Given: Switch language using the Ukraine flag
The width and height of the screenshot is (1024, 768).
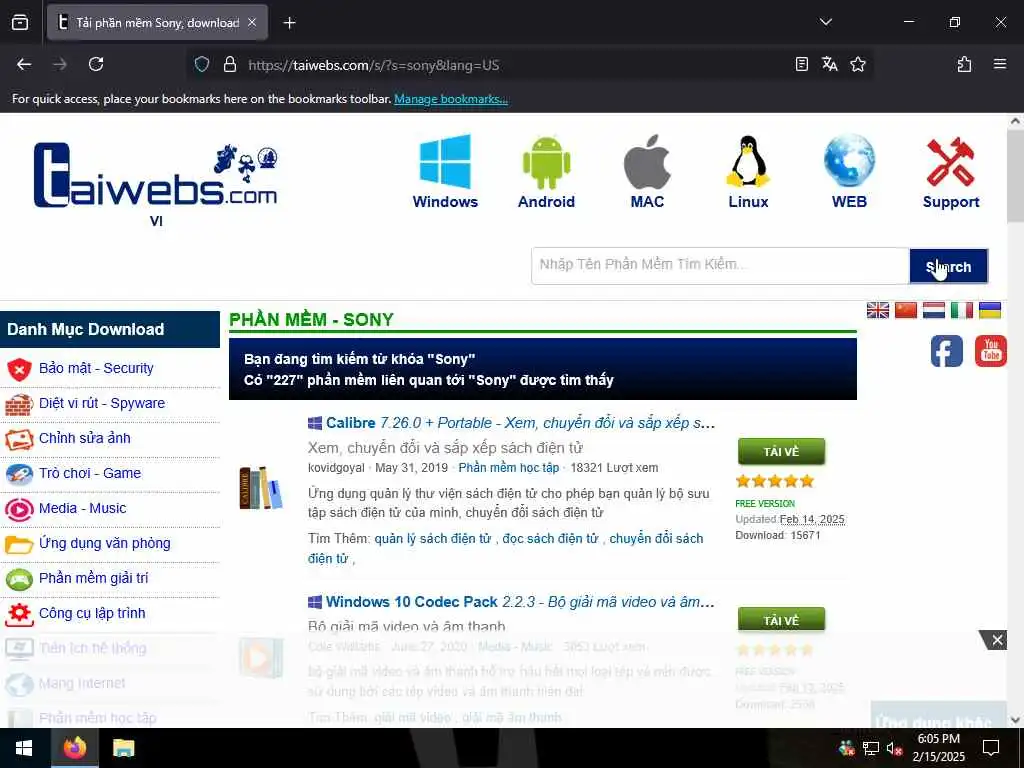Looking at the screenshot, I should pos(990,310).
